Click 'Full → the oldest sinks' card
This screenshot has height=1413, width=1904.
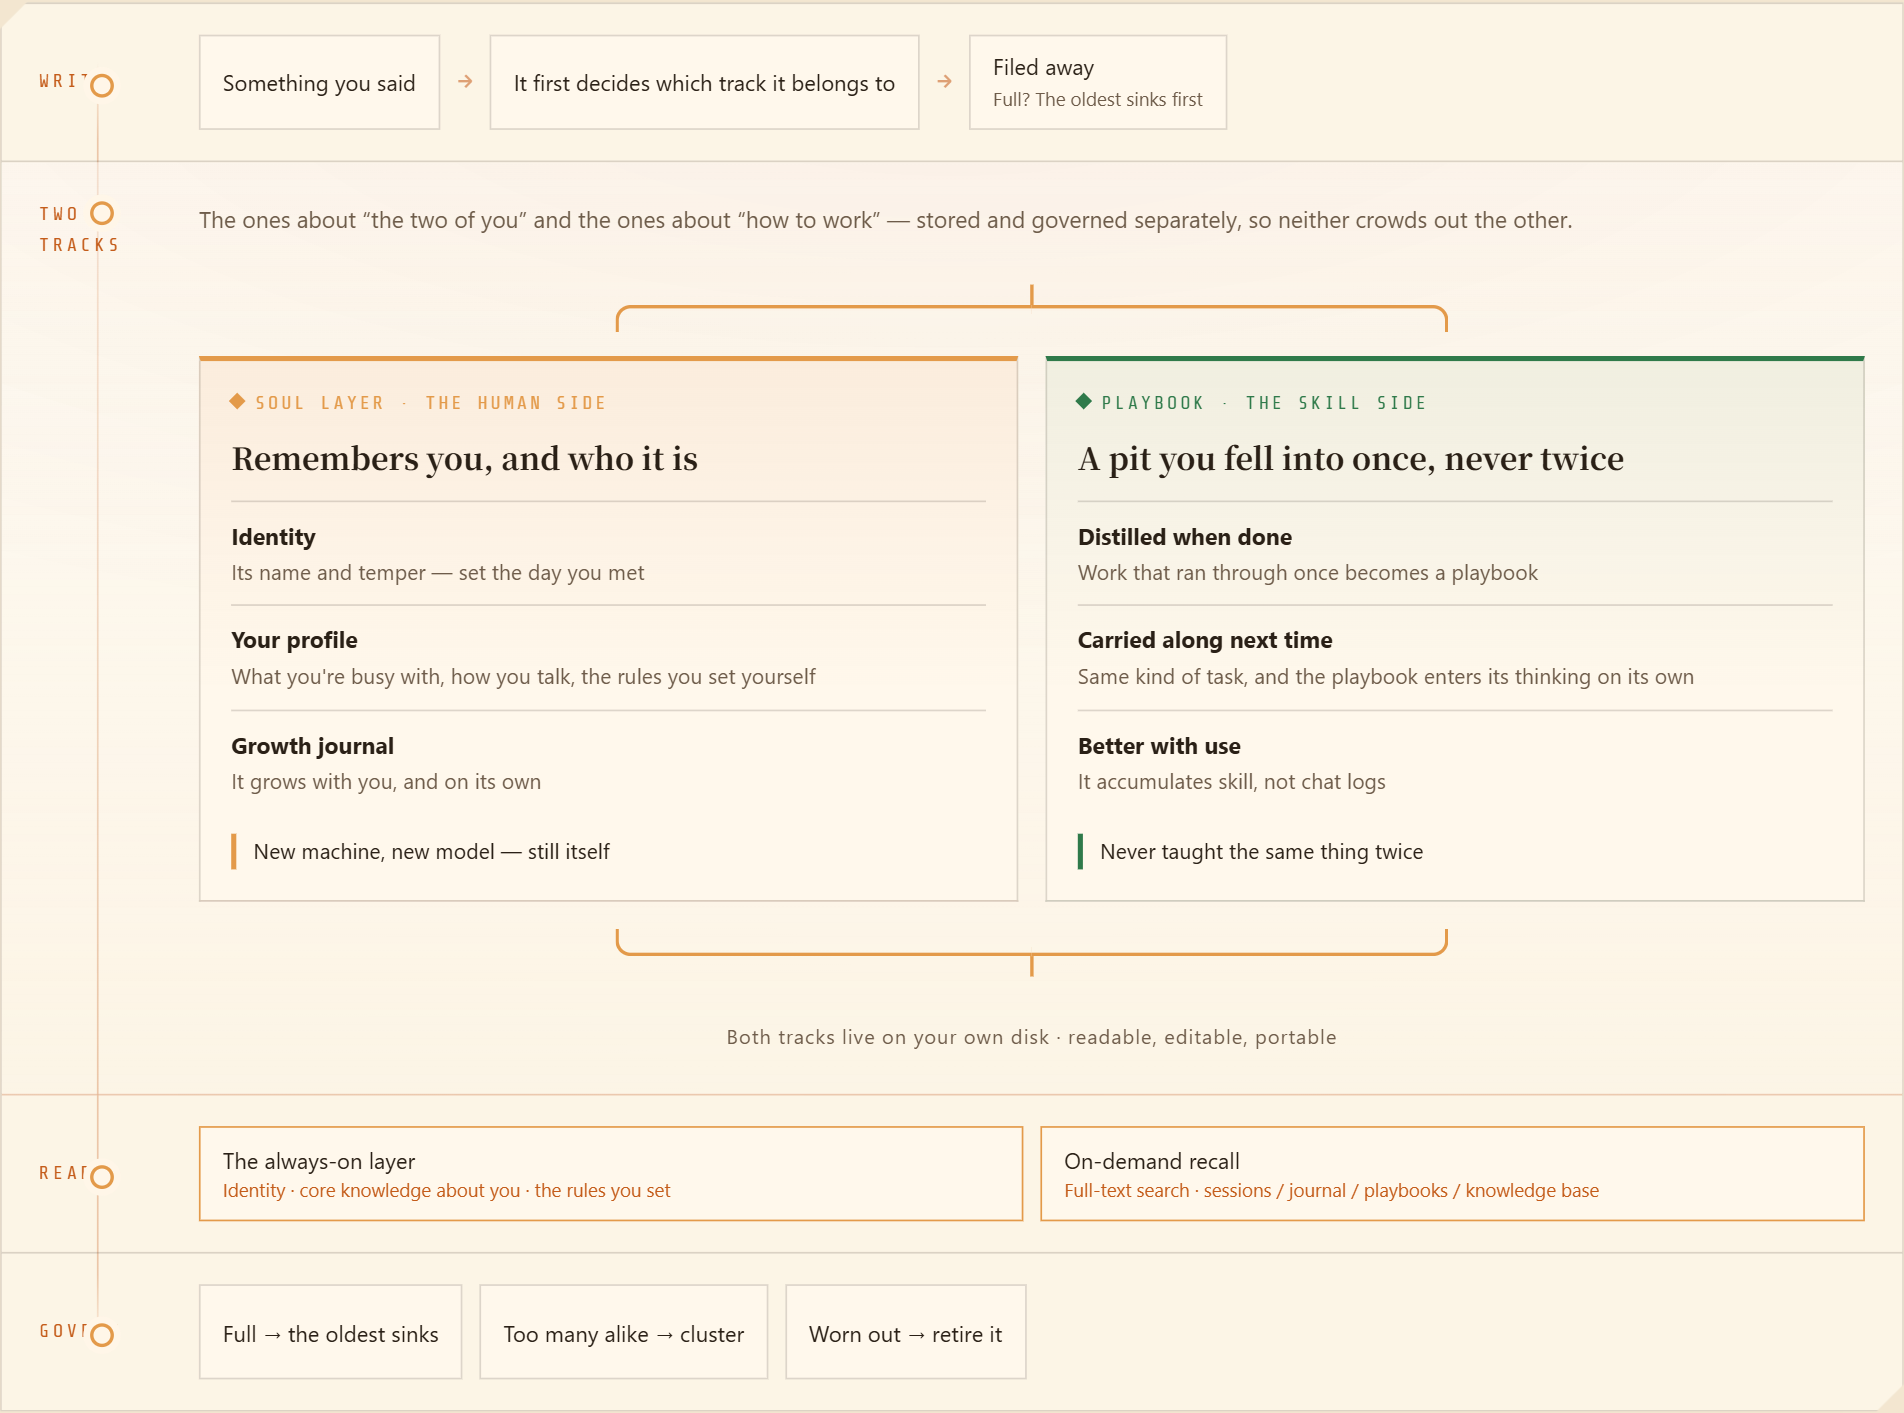pyautogui.click(x=330, y=1332)
